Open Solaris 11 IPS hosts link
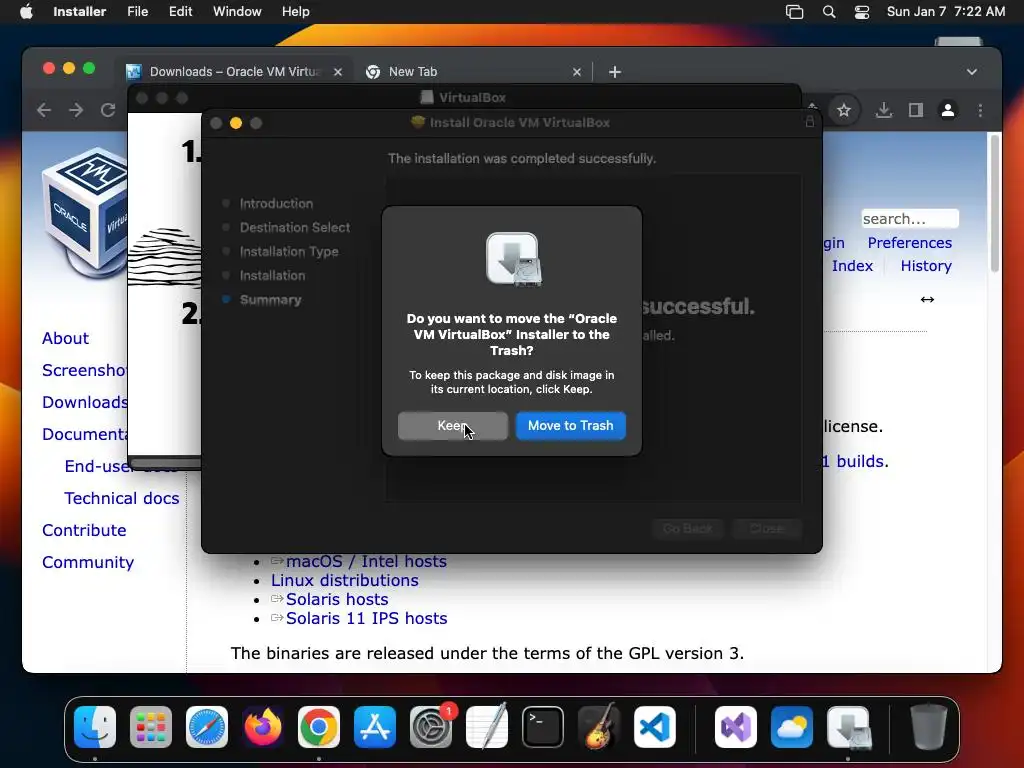Screen dimensions: 1024x768 [366, 618]
